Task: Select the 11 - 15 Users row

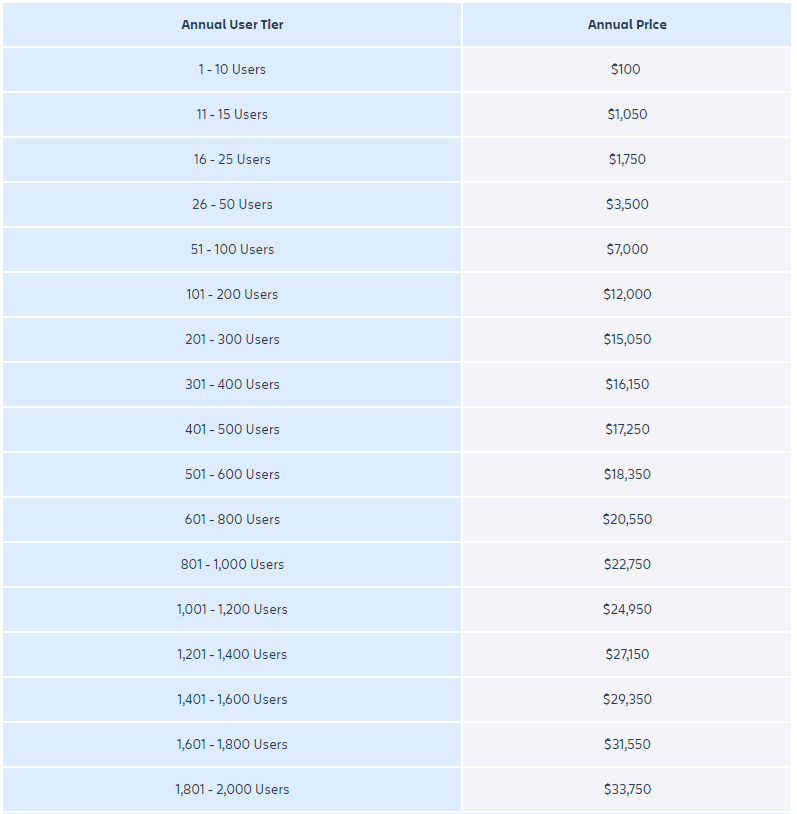Action: 232,114
